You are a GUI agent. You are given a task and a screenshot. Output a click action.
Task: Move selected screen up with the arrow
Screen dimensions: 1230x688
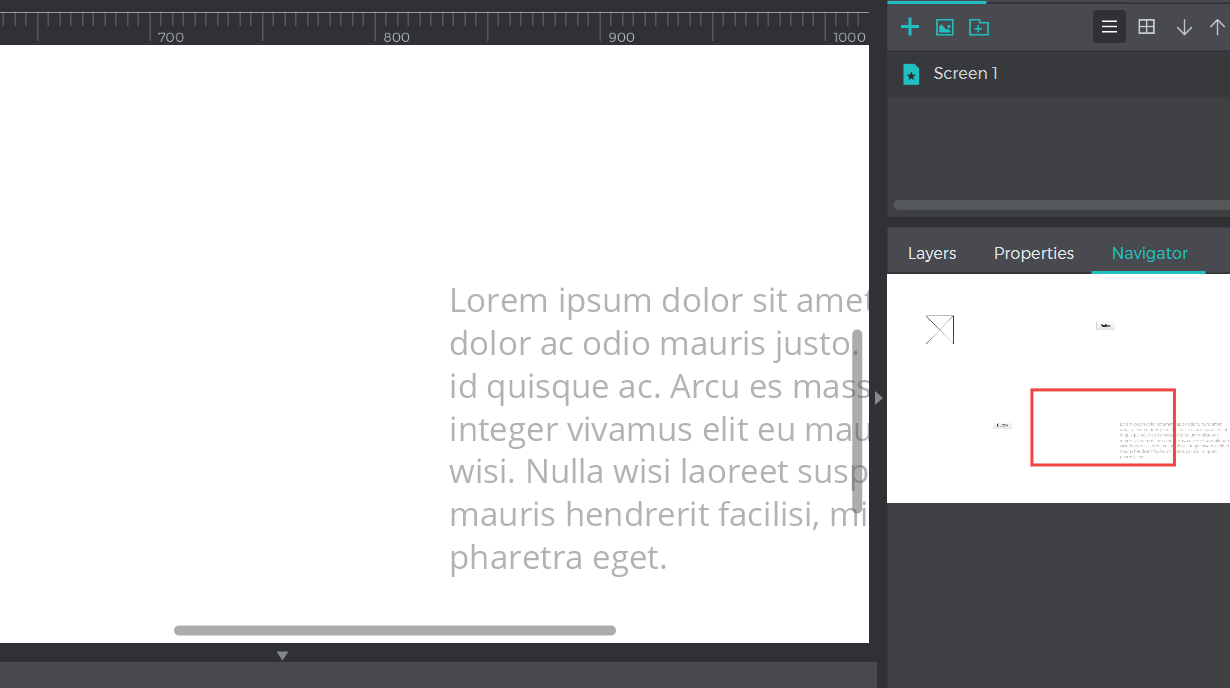coord(1216,27)
